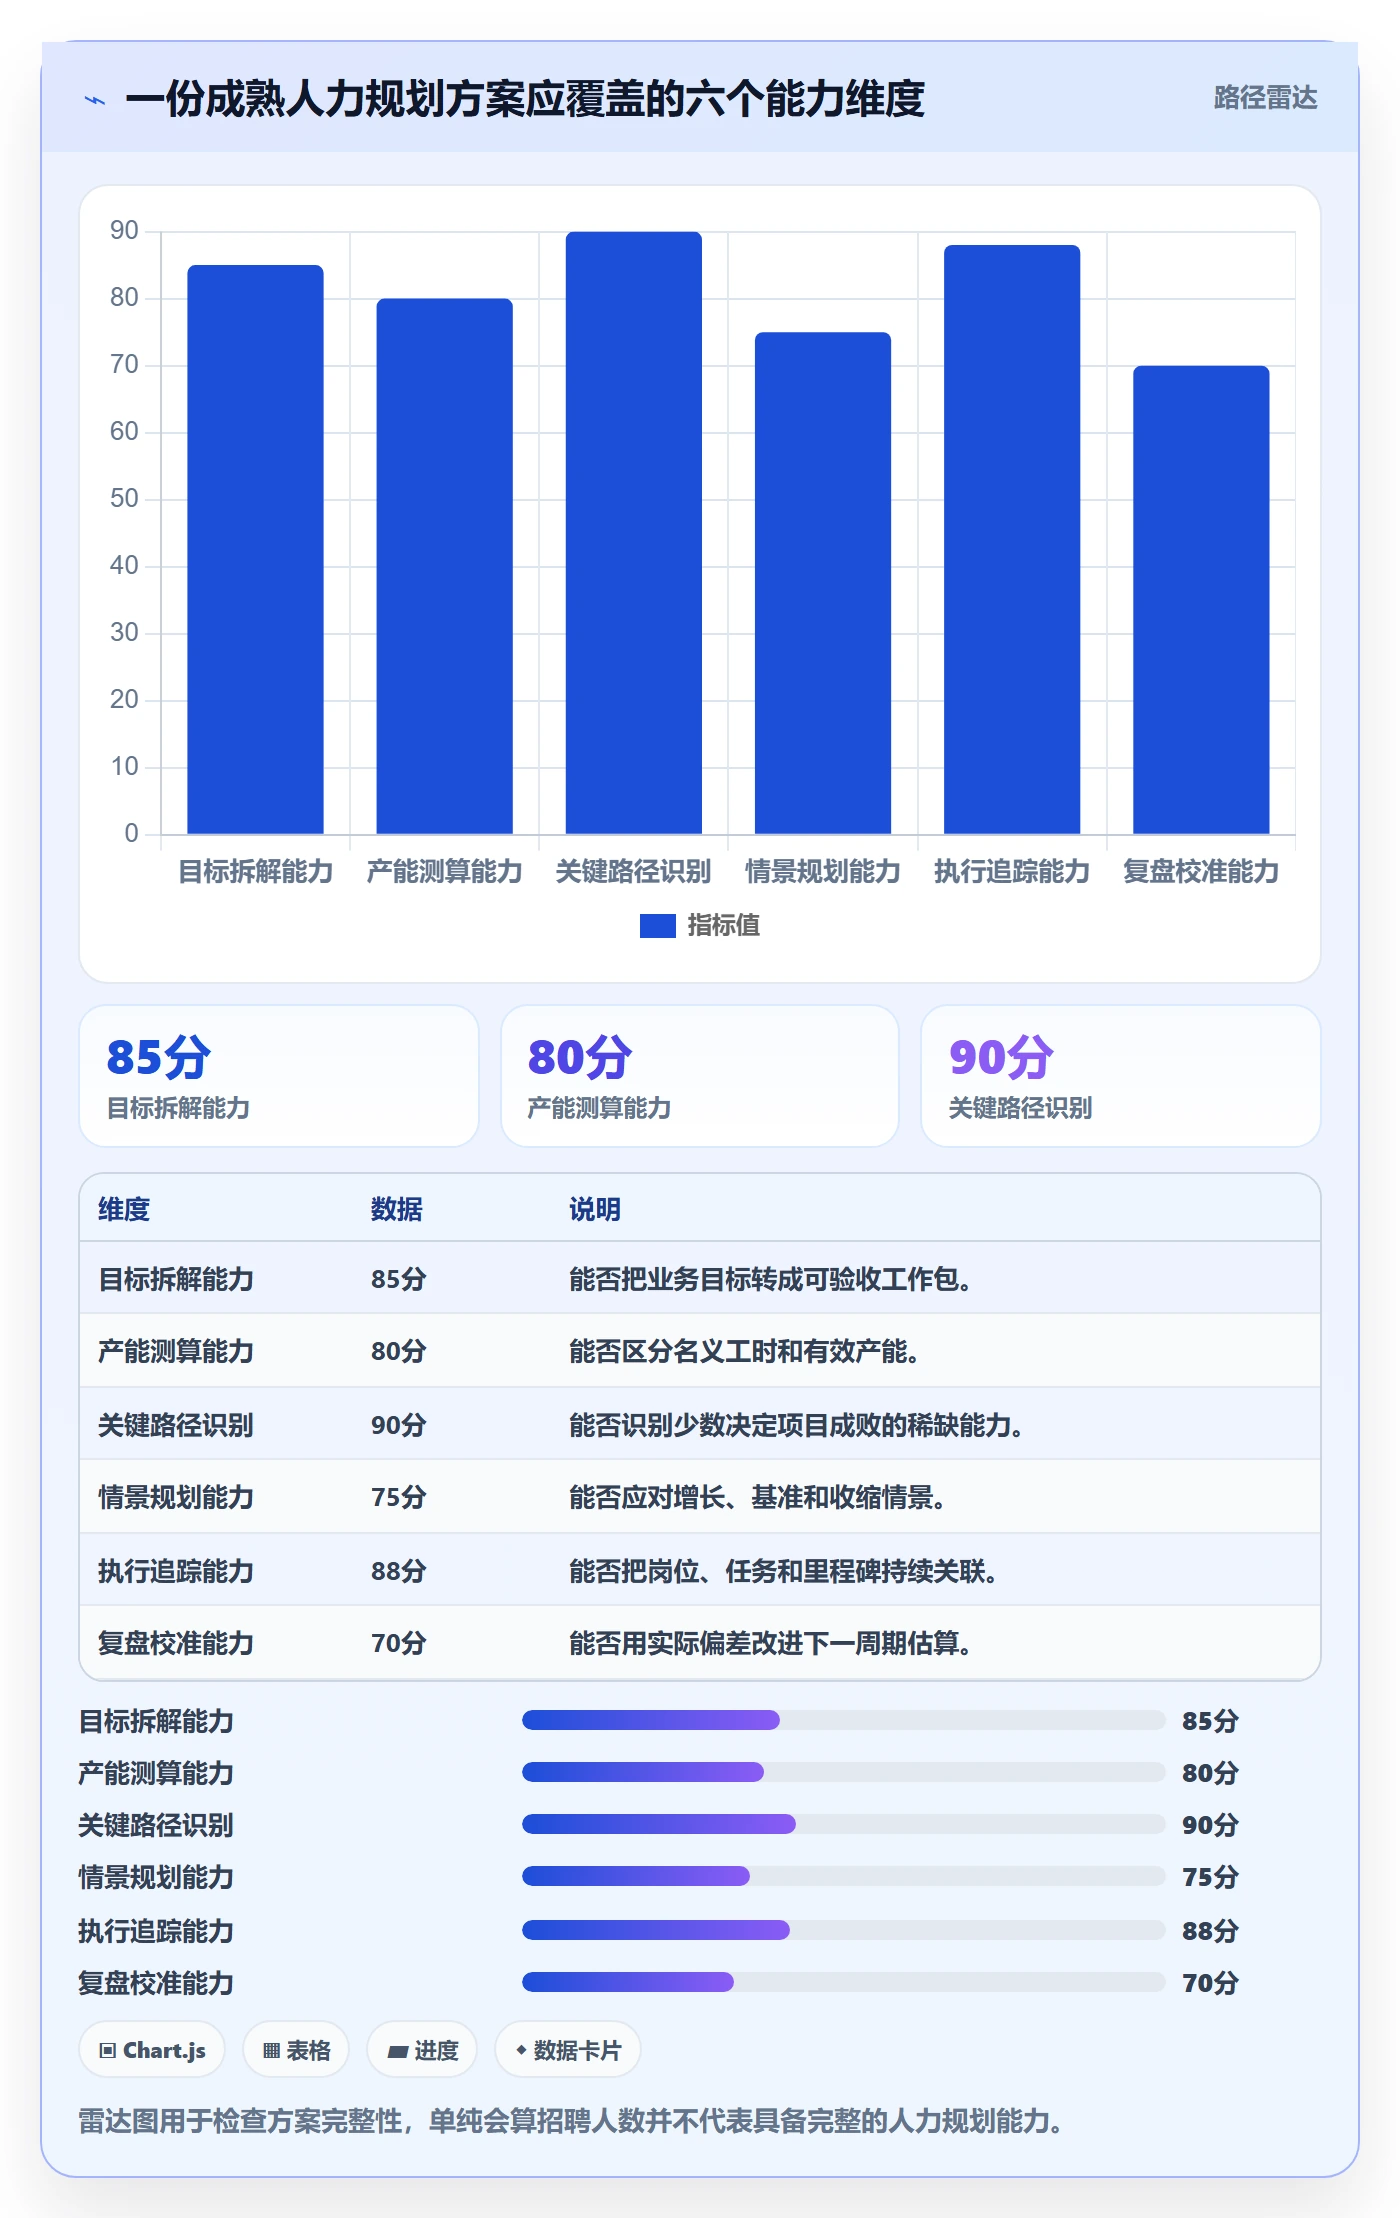This screenshot has height=2218, width=1400.
Task: Open the 85分 目标拆解能力 data card
Action: [279, 1076]
